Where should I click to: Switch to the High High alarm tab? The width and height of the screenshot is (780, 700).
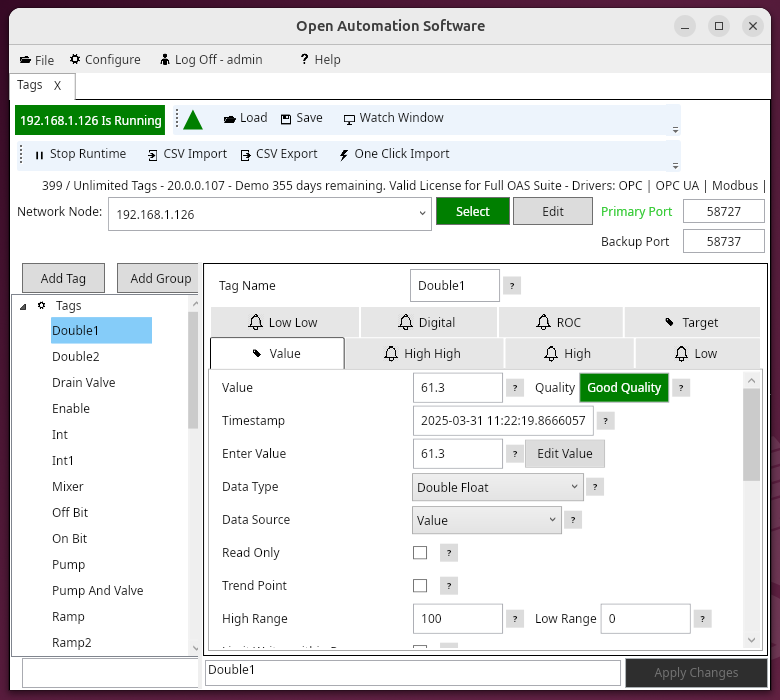[423, 354]
